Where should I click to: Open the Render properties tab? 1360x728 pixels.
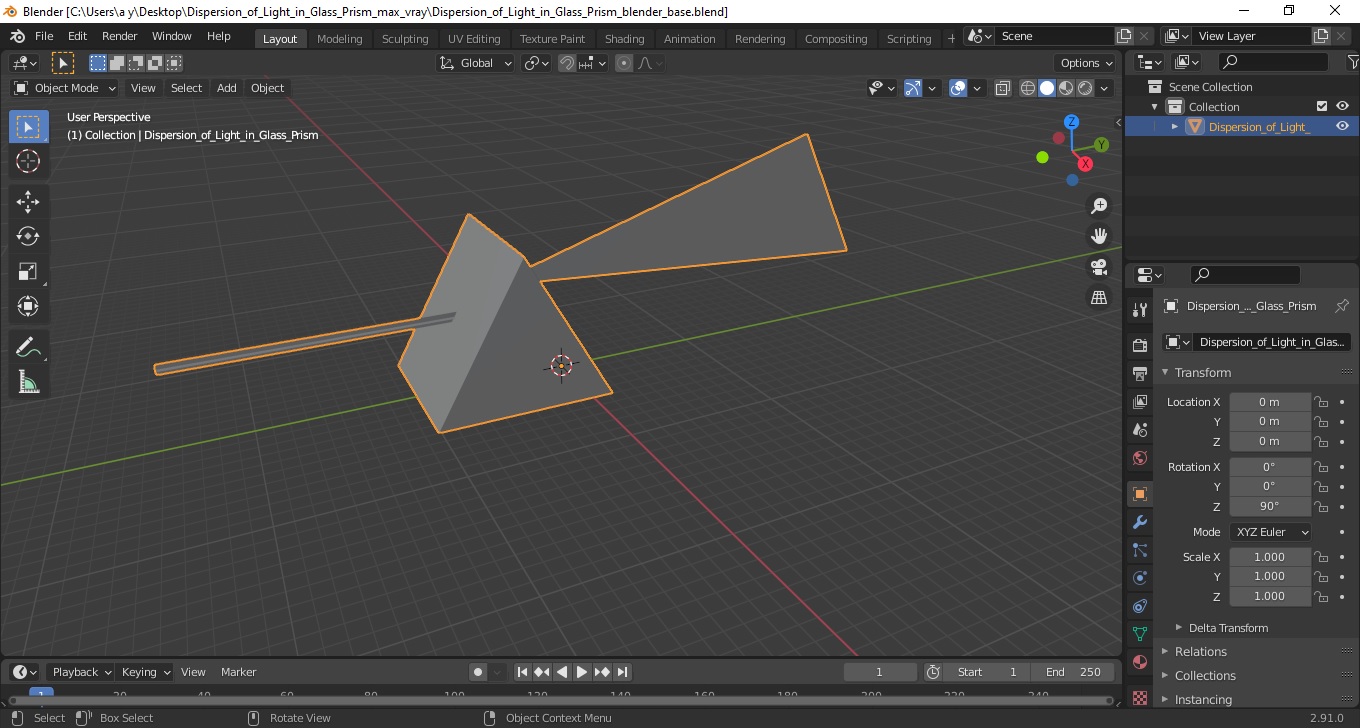coord(1139,345)
